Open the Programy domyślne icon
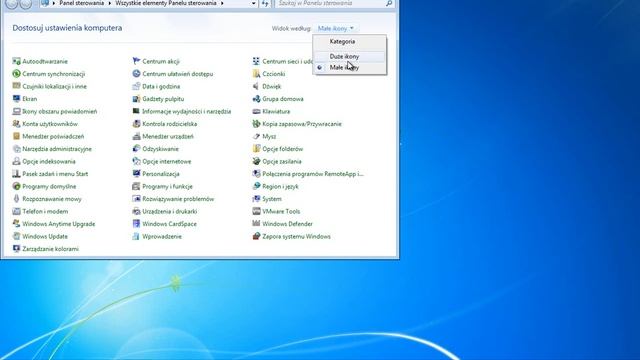Screen dimensions: 640x360 (16, 187)
